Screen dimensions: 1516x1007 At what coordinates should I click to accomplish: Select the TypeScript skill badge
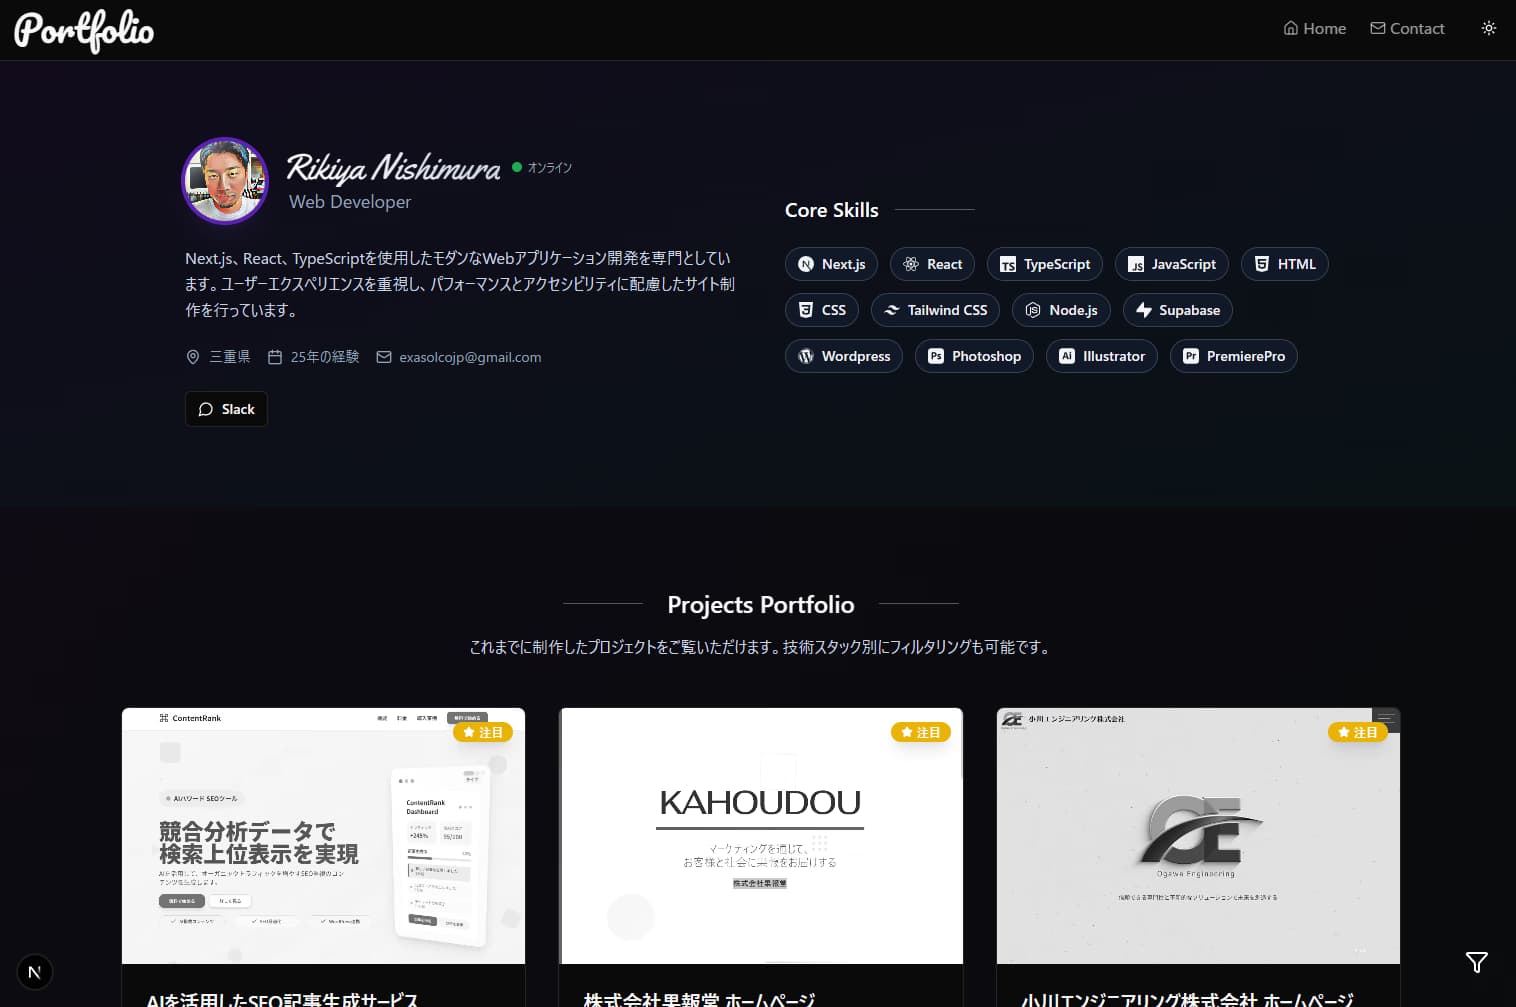point(1044,264)
